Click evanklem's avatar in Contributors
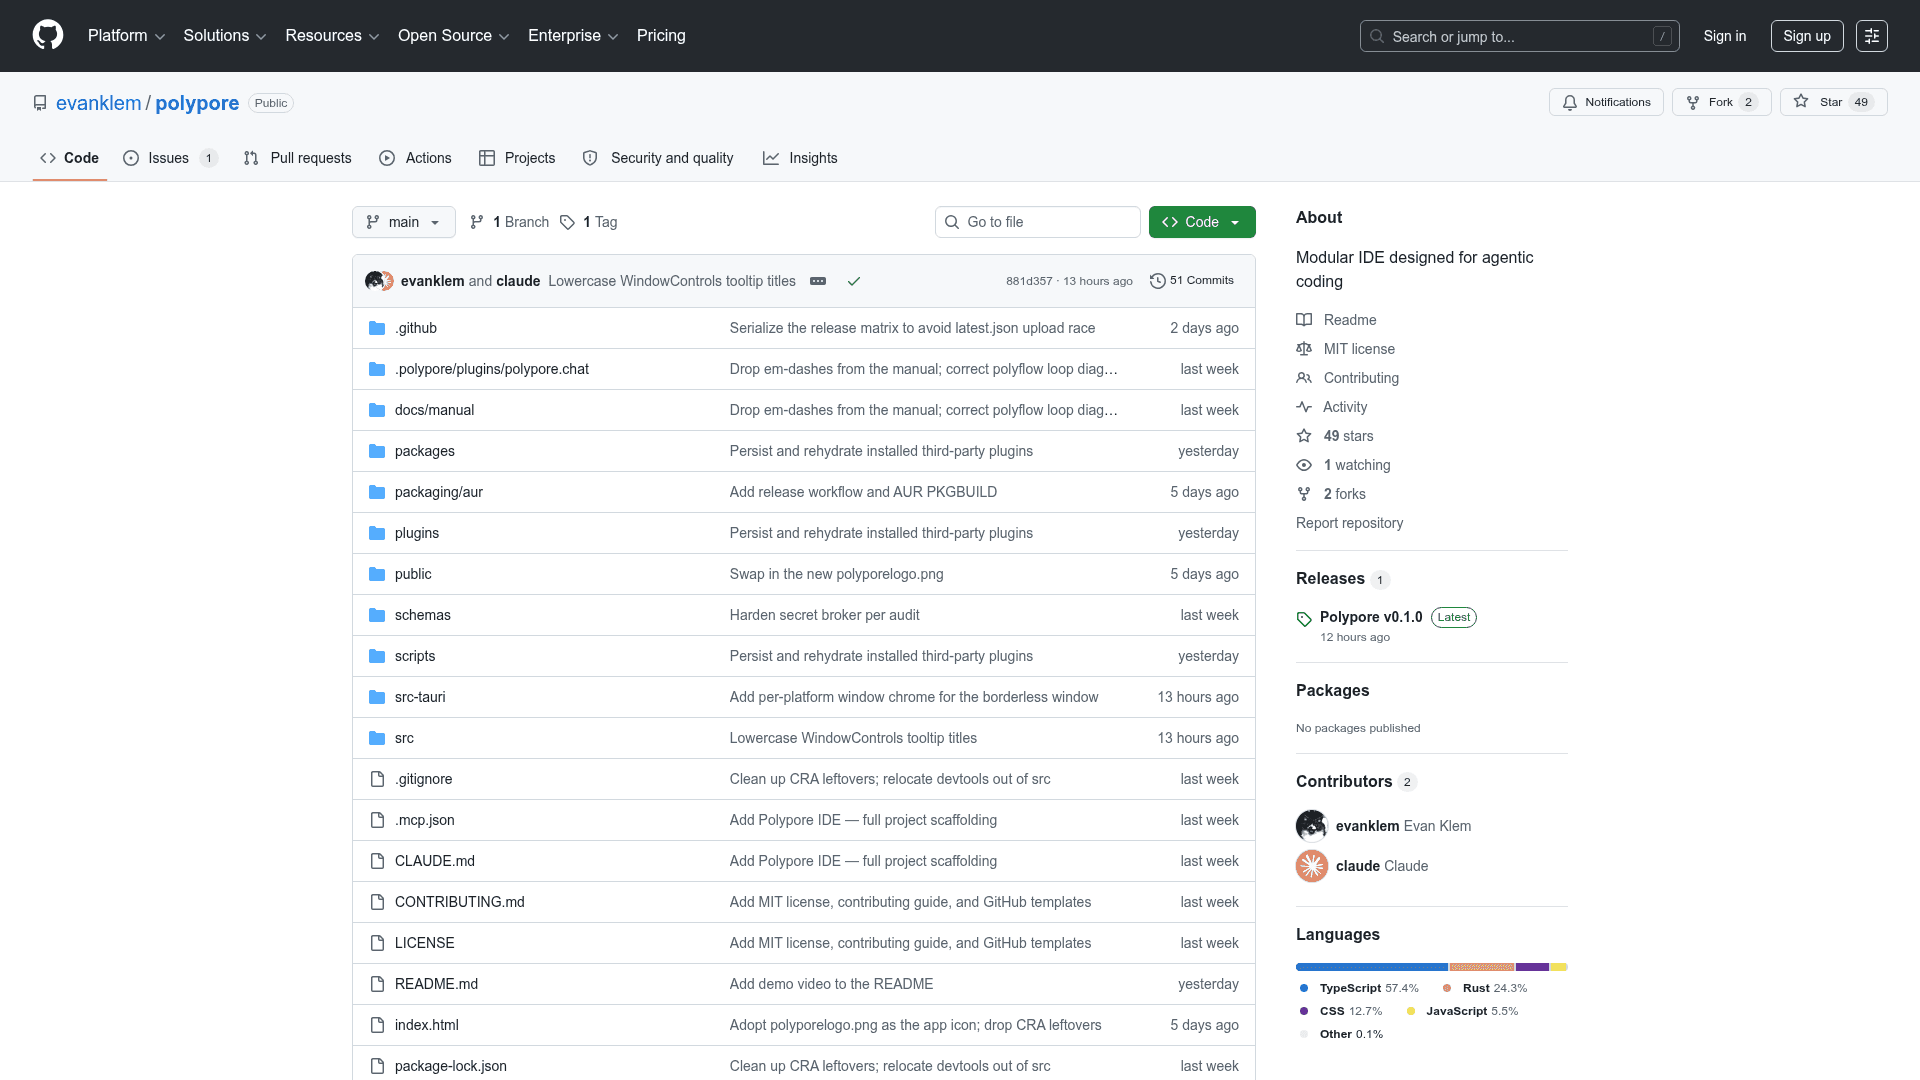 pyautogui.click(x=1312, y=826)
